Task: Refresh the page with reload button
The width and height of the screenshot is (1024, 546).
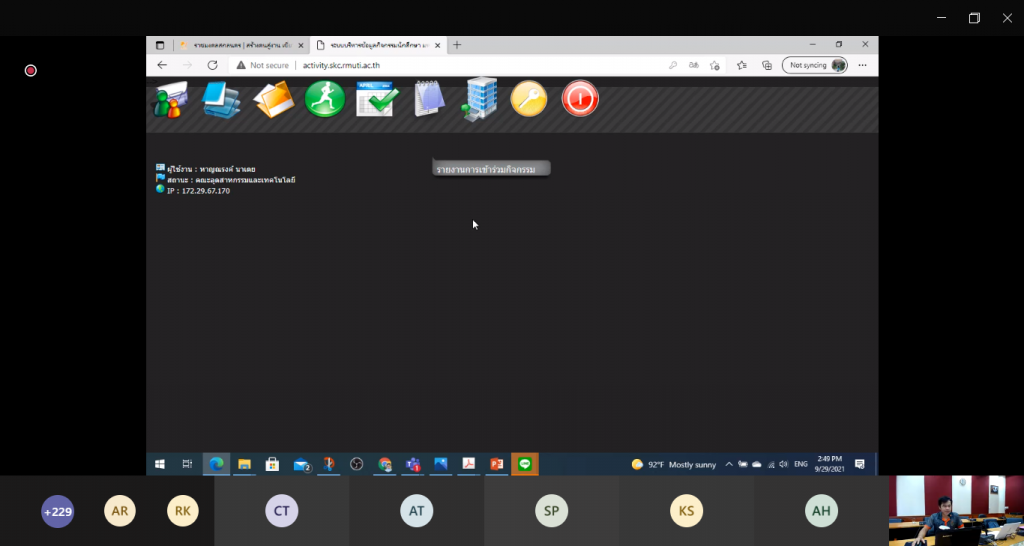Action: click(x=212, y=65)
